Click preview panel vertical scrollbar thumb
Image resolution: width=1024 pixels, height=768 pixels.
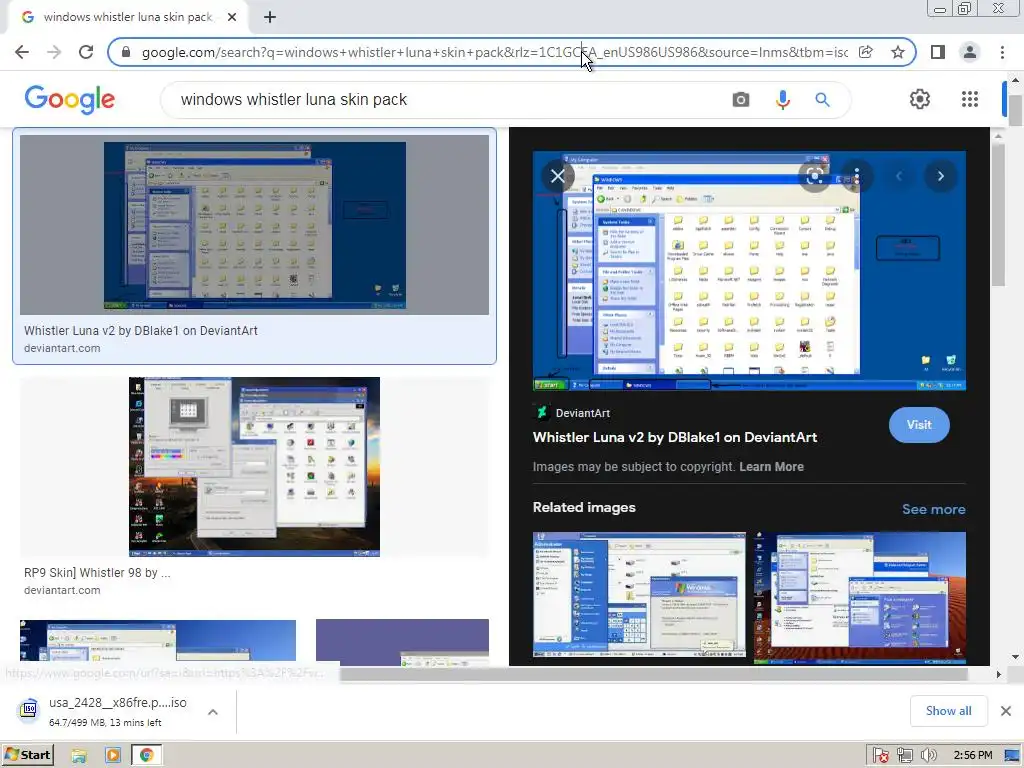tap(998, 214)
